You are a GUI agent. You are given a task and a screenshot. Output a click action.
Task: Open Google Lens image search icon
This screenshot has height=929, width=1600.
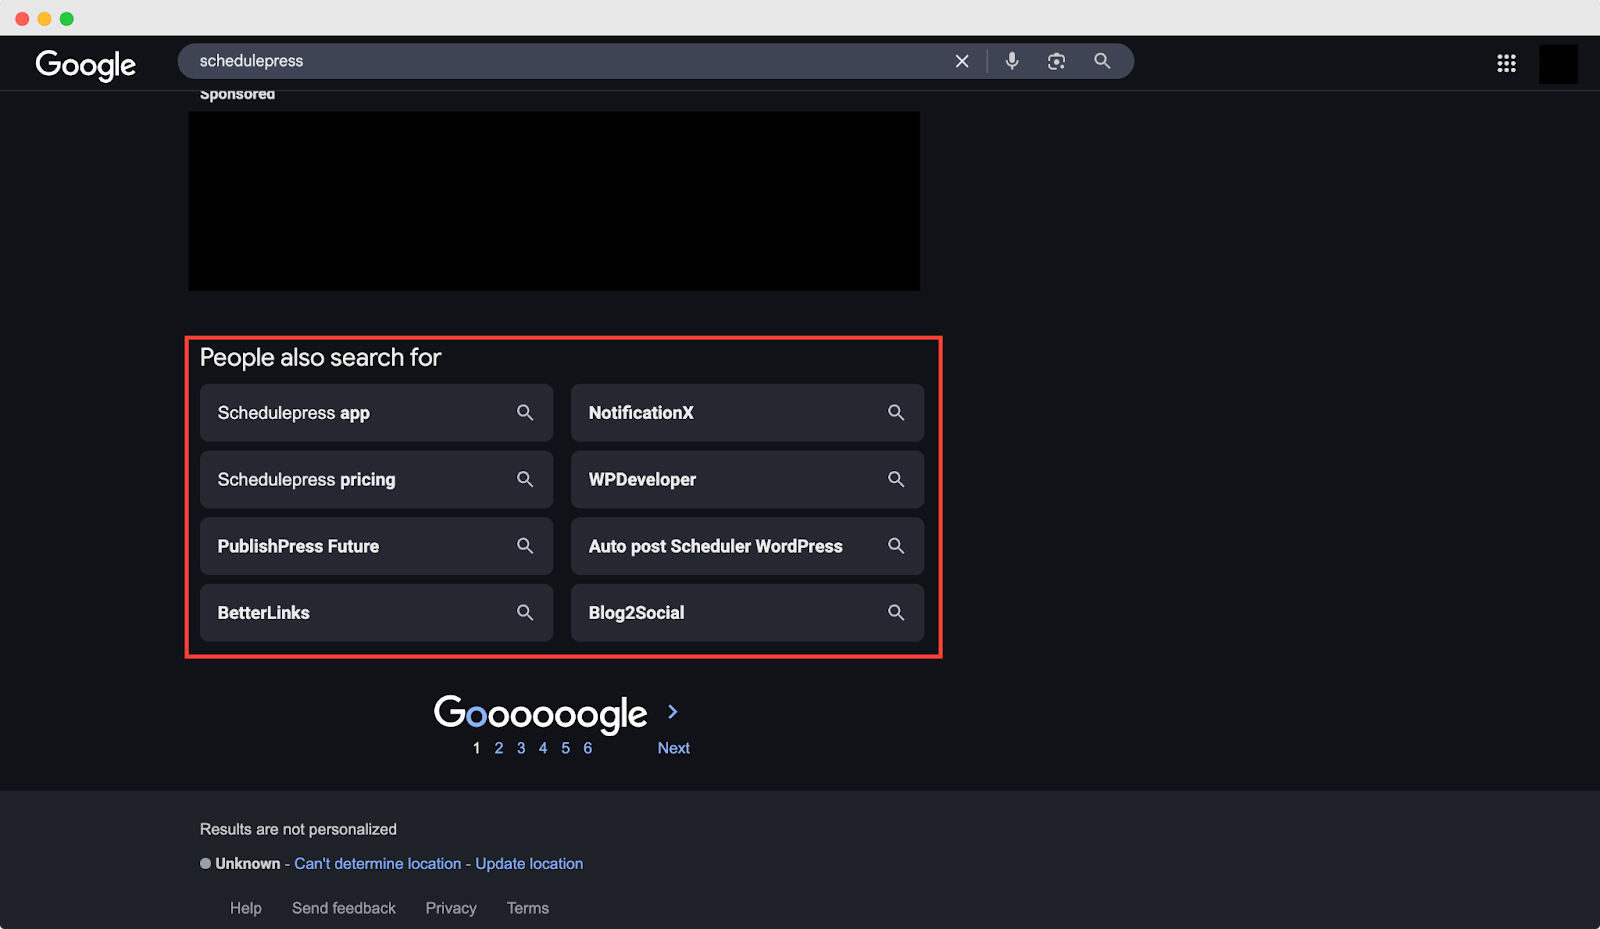pyautogui.click(x=1056, y=61)
